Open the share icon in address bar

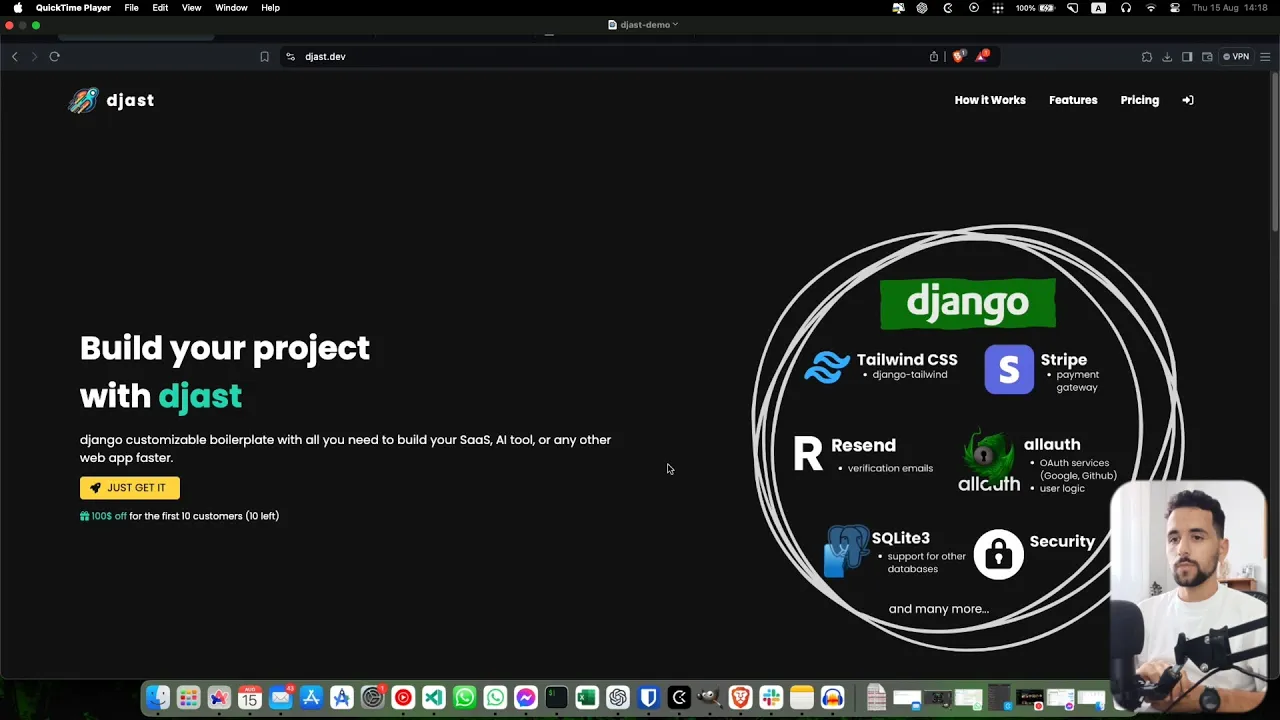[934, 57]
